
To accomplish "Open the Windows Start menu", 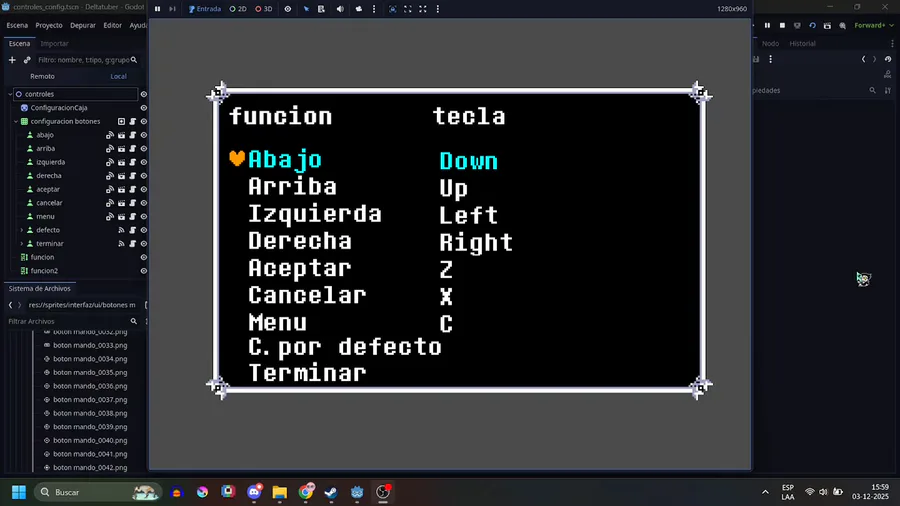I will (x=19, y=492).
